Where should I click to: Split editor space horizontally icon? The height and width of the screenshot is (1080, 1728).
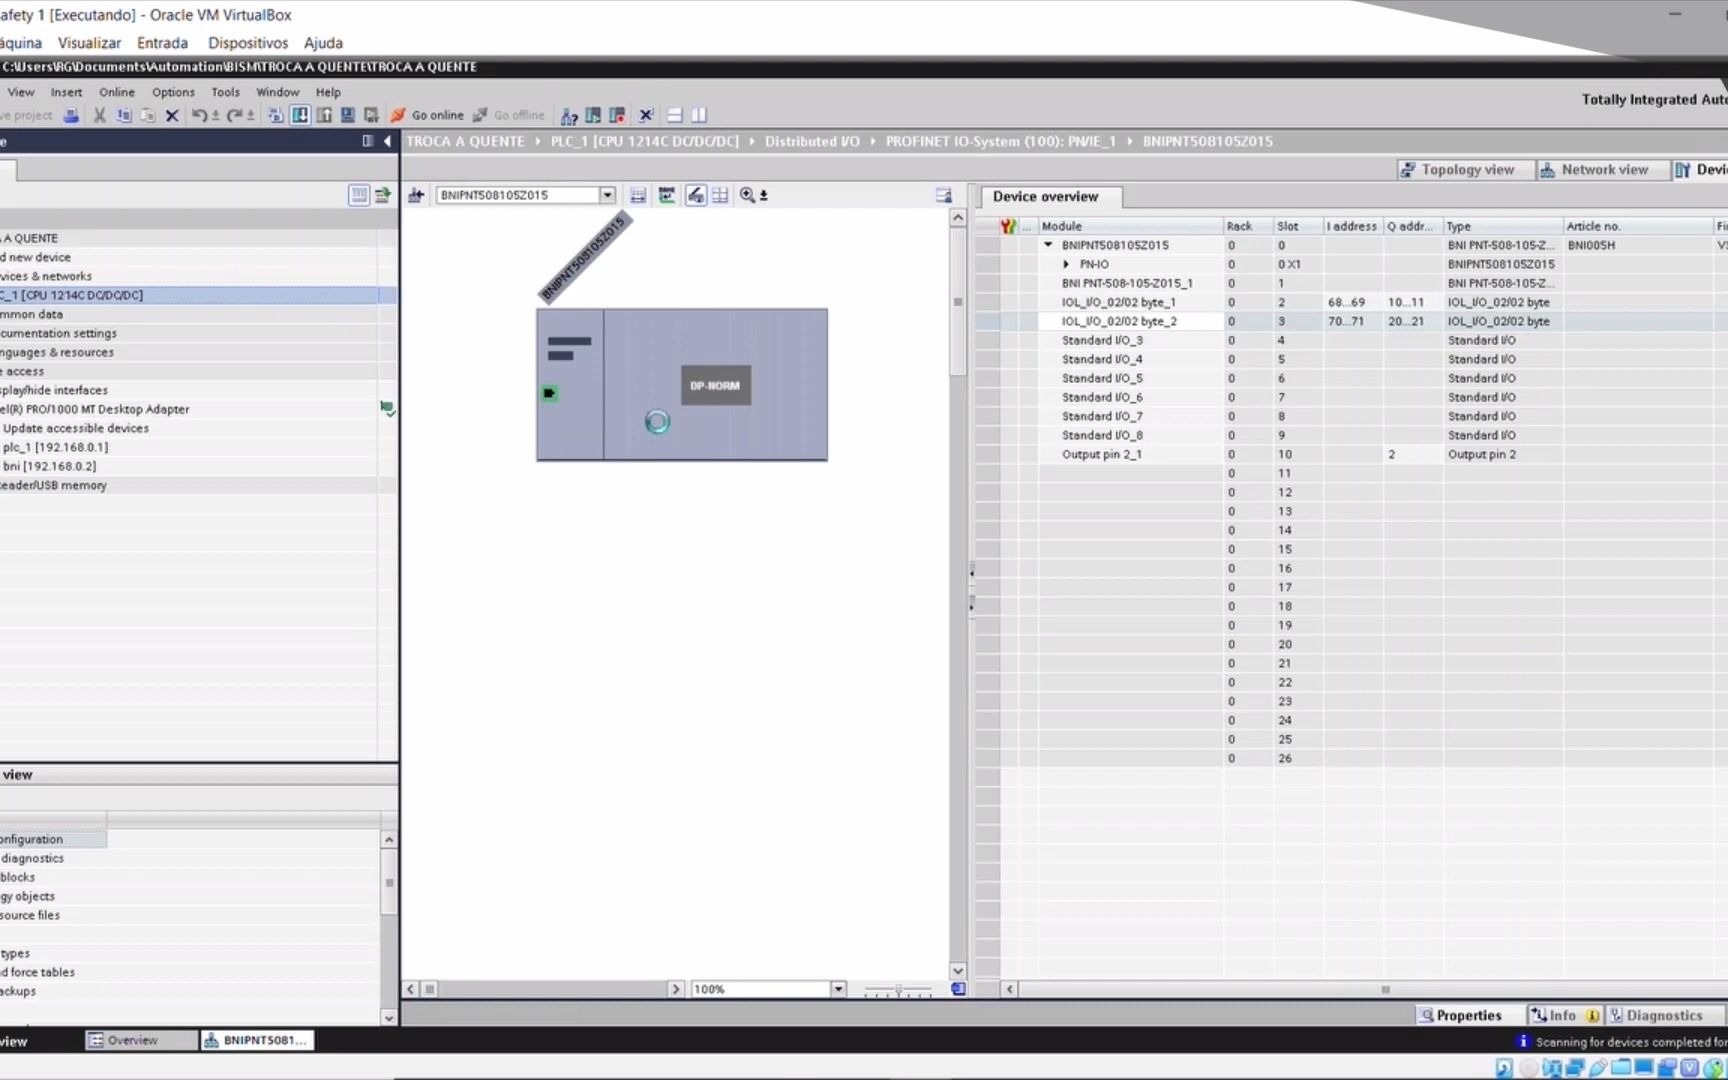(675, 115)
